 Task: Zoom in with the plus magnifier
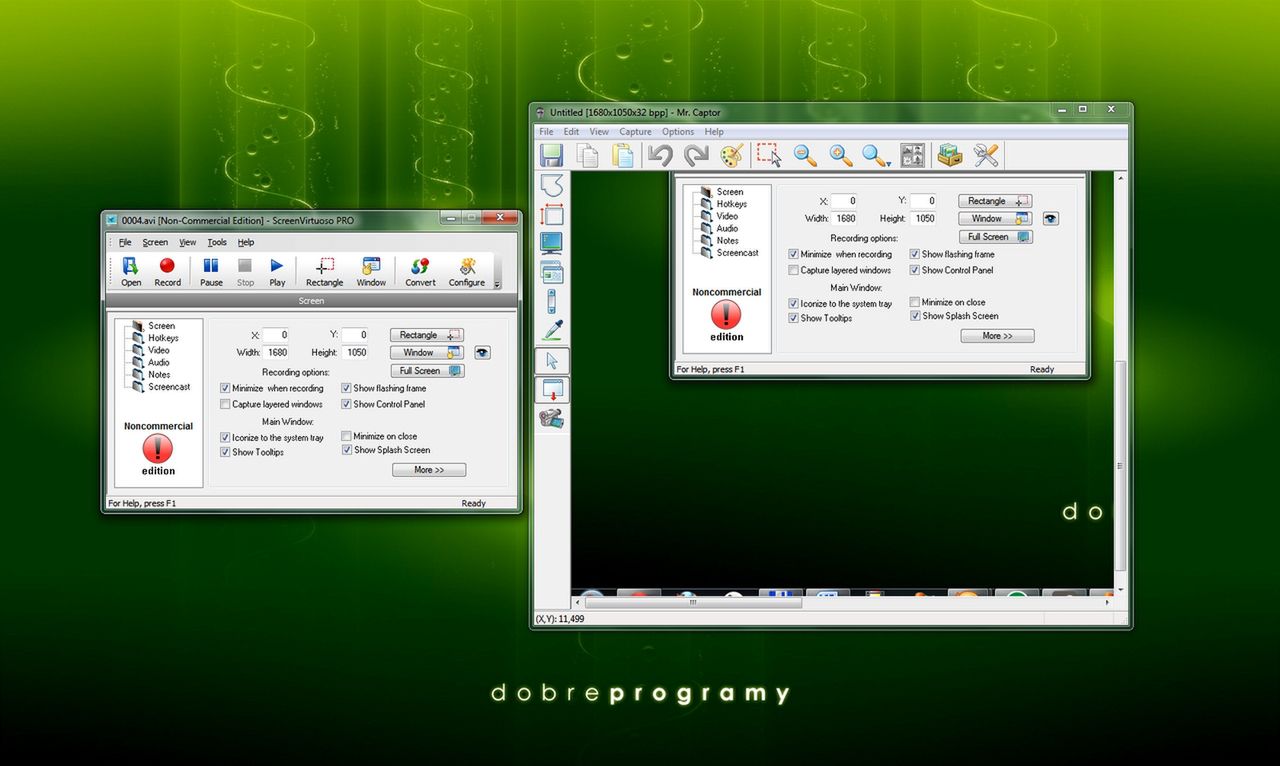click(x=841, y=155)
